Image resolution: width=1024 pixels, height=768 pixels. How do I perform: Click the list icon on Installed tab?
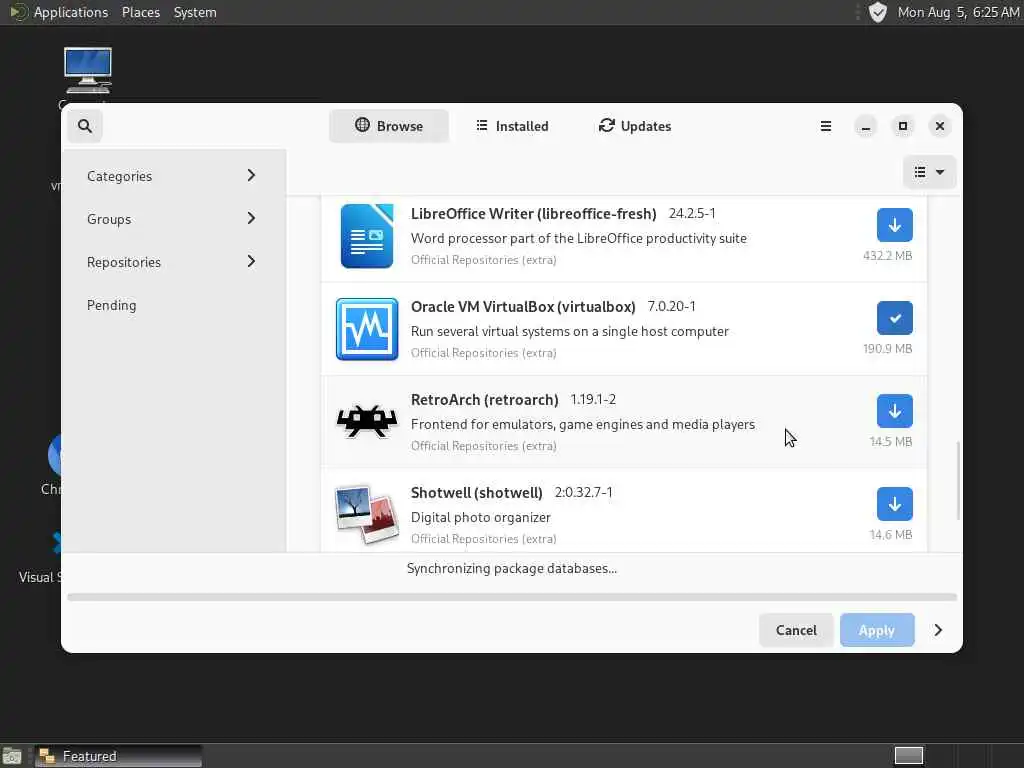(482, 125)
